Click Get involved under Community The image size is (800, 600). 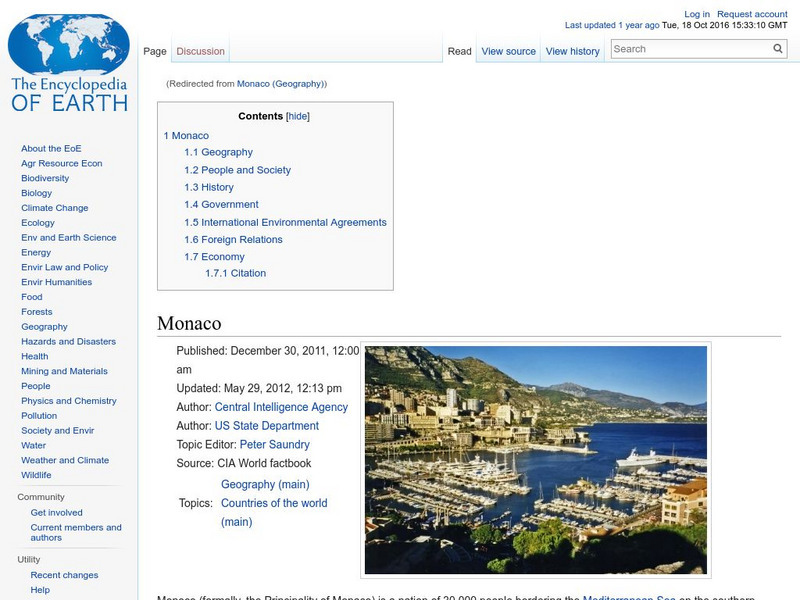[56, 512]
